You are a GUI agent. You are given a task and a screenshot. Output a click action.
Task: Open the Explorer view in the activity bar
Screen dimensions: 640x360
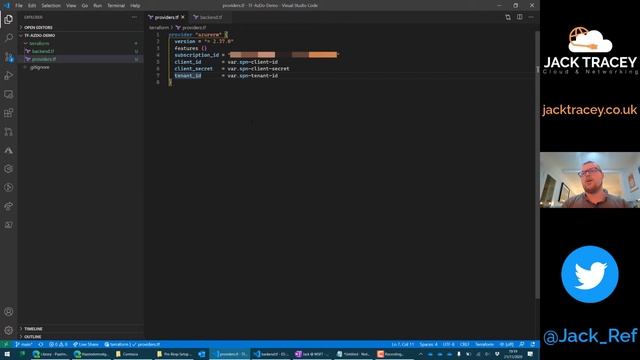click(9, 19)
